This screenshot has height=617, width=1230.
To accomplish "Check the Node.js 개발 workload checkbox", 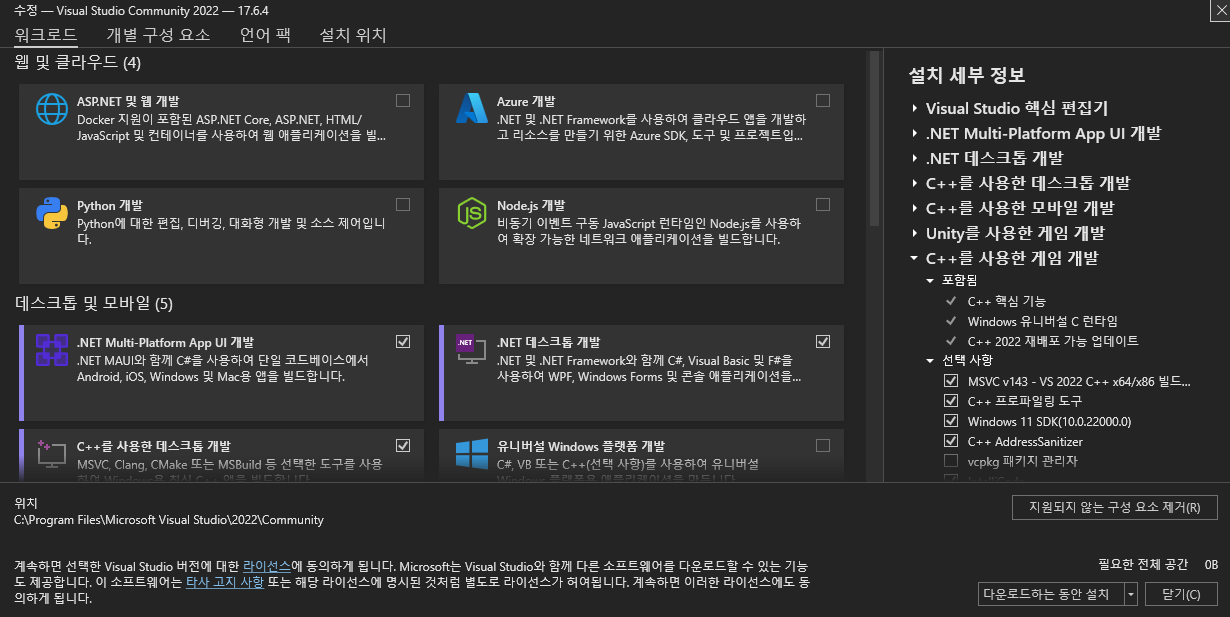I will 823,204.
